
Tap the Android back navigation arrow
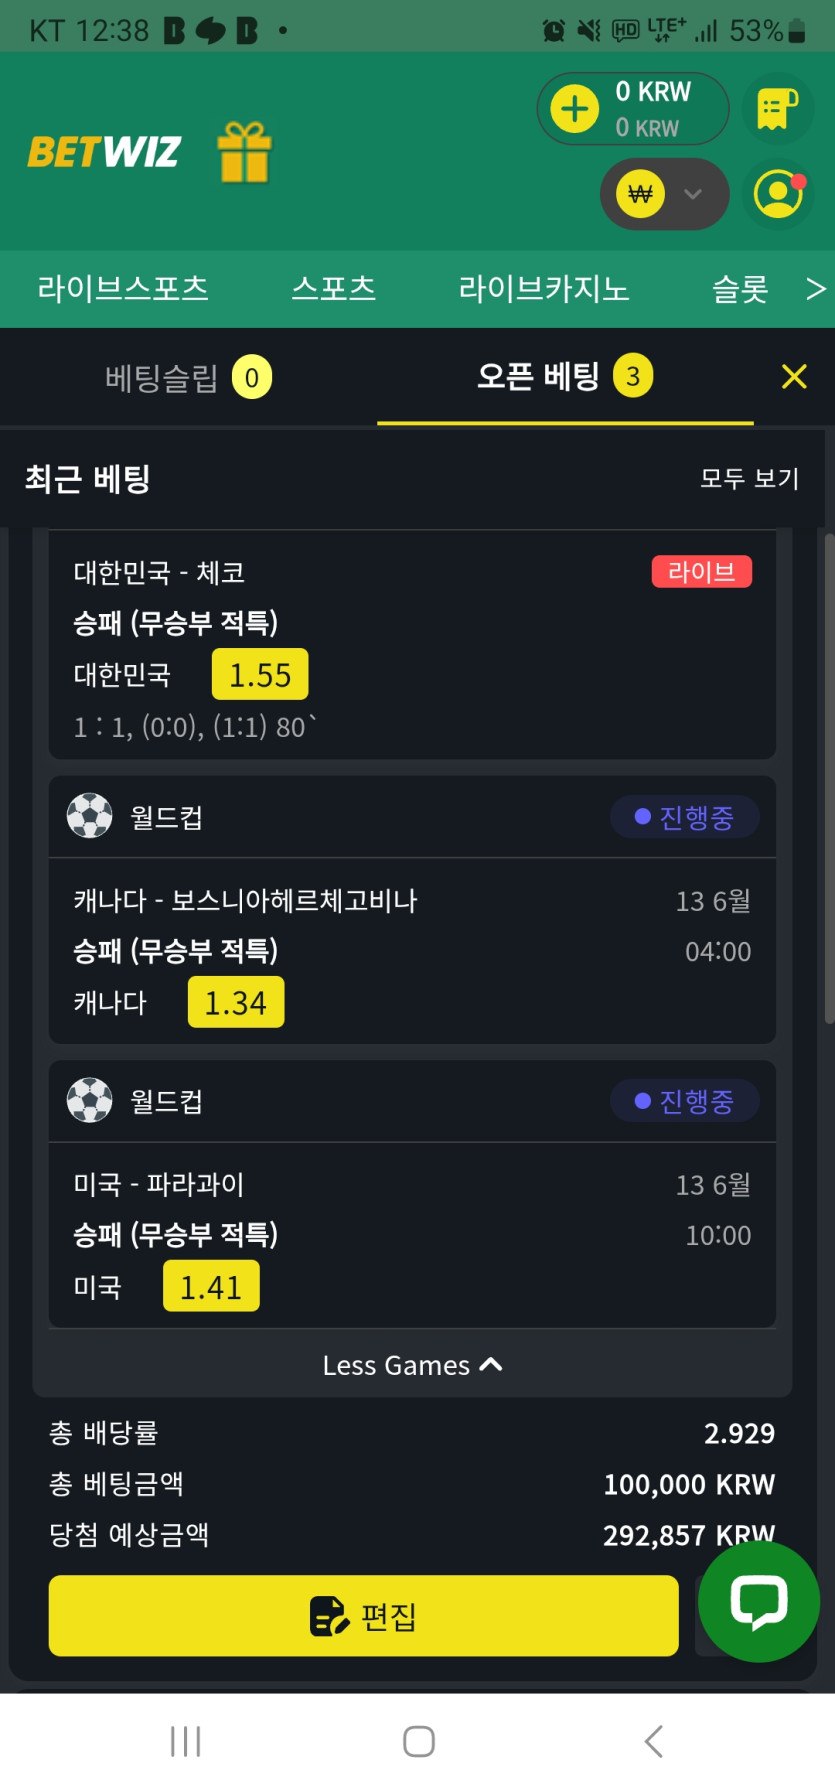654,1741
